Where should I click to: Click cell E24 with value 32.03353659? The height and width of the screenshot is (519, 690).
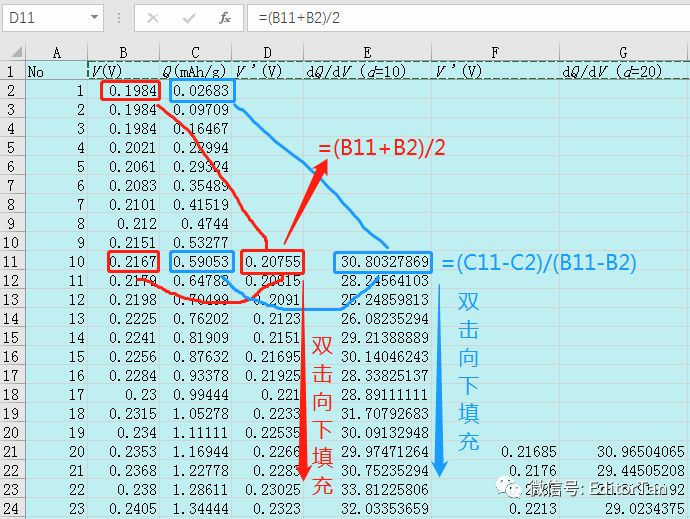tap(367, 509)
